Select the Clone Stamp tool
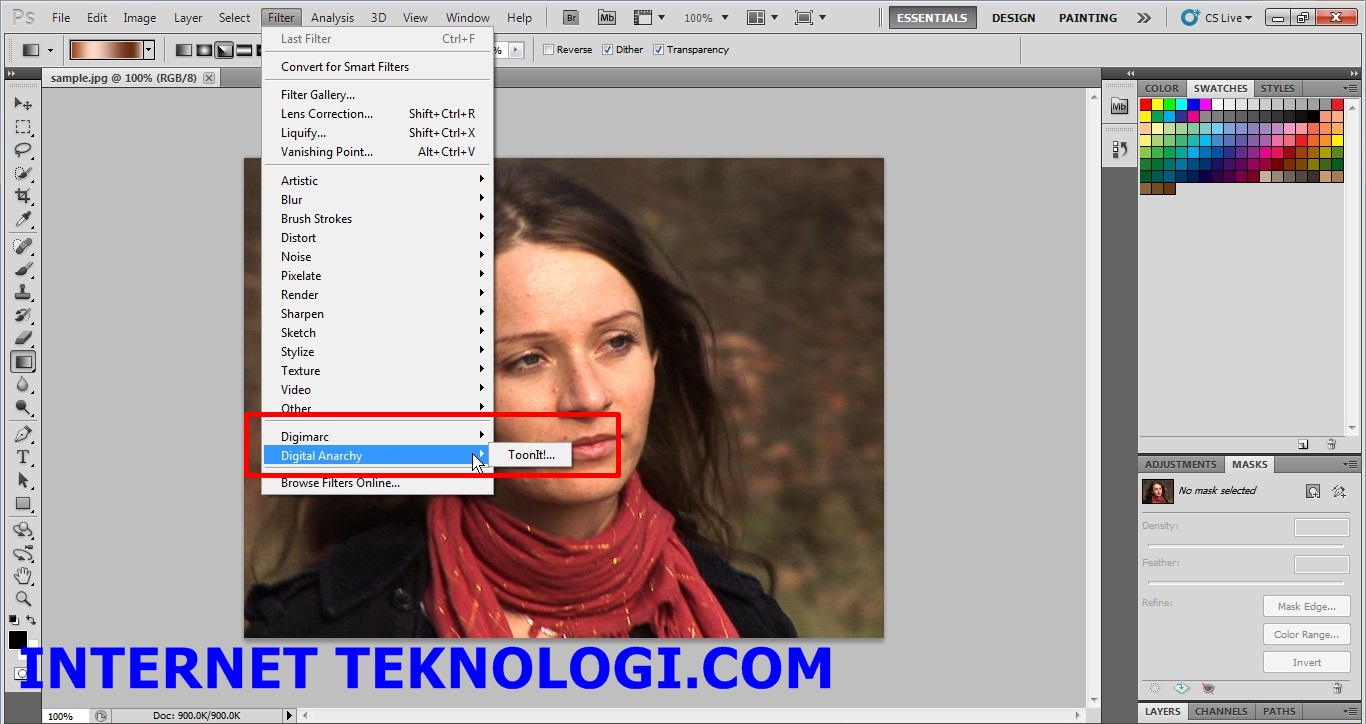The height and width of the screenshot is (724, 1366). point(23,292)
